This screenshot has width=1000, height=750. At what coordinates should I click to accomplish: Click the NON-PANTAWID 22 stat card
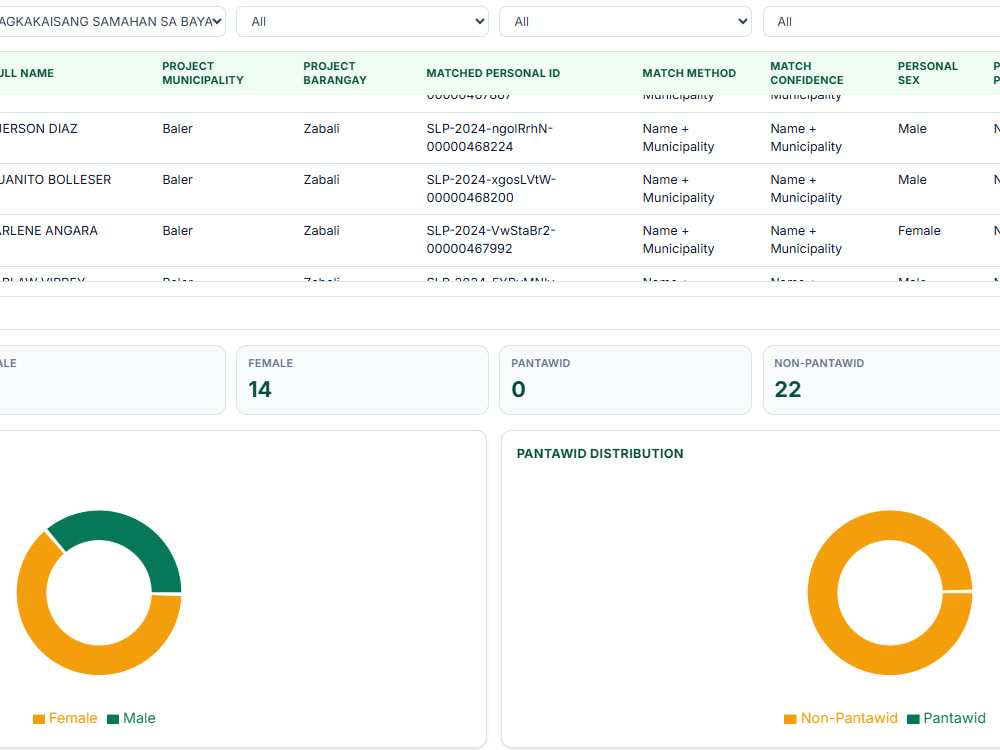tap(881, 380)
